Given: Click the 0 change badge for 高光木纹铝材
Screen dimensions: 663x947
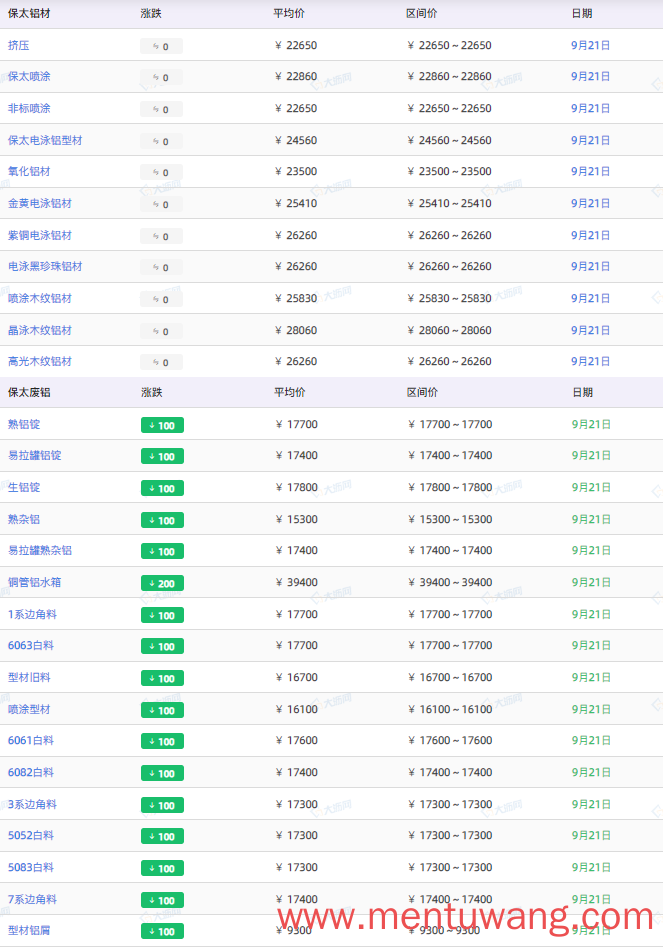Looking at the screenshot, I should coord(161,362).
